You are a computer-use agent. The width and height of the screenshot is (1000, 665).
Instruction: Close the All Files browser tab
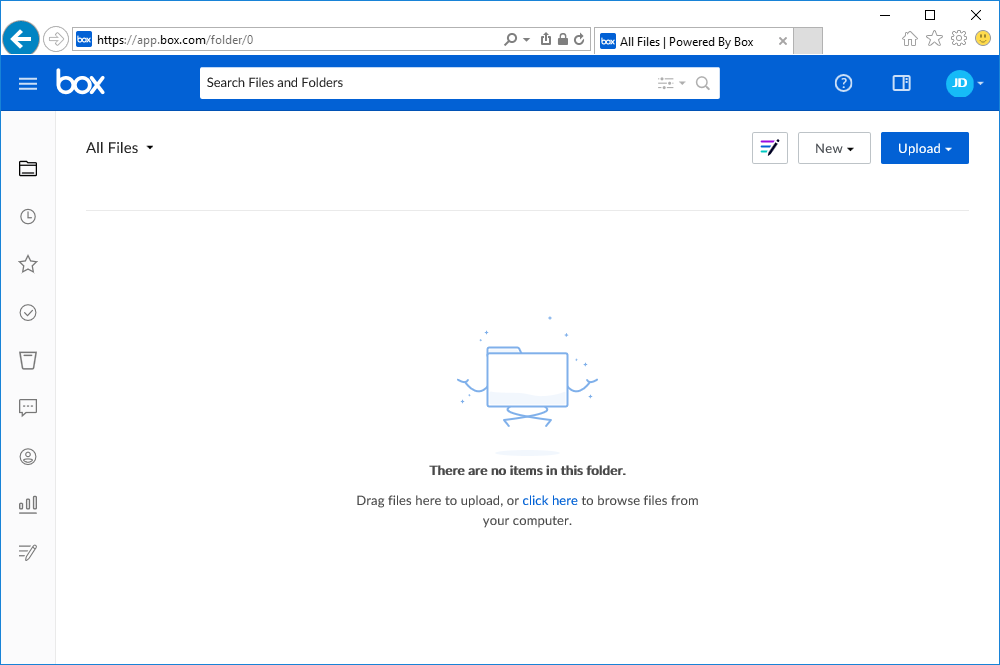(783, 41)
